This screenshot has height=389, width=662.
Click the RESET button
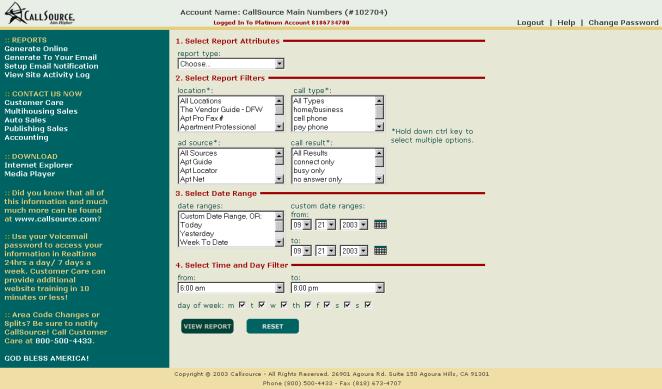click(272, 326)
